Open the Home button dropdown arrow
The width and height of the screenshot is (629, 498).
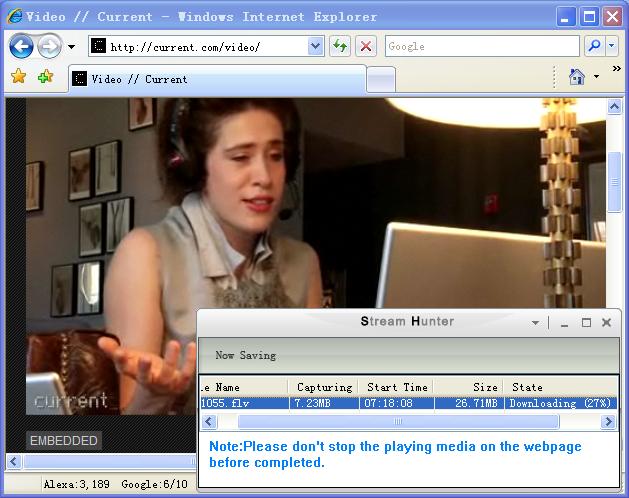click(x=597, y=77)
